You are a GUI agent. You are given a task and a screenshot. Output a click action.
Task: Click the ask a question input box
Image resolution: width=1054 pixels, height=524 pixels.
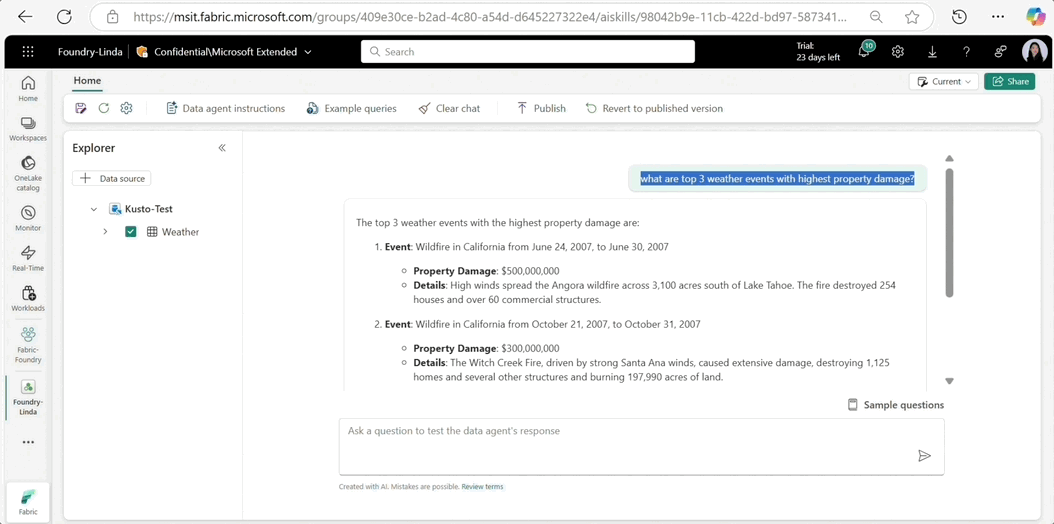click(641, 447)
